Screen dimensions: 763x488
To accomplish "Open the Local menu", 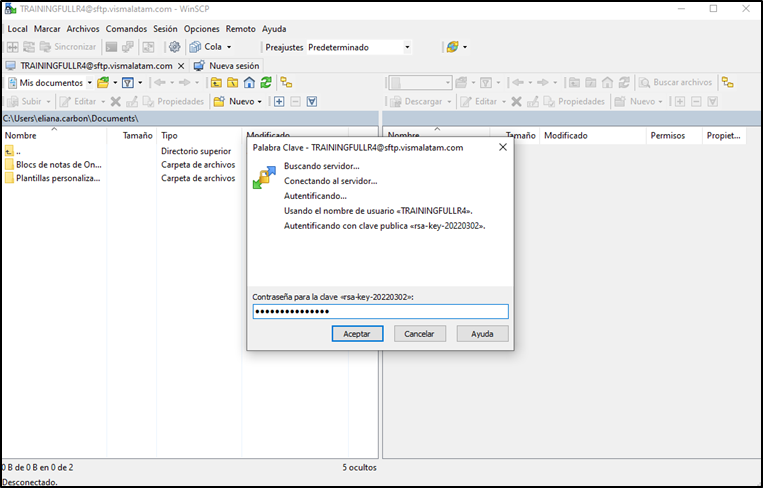I will coord(17,29).
